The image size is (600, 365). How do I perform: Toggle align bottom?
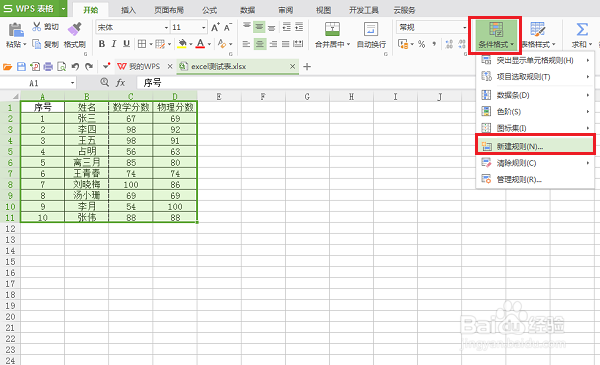tap(272, 27)
